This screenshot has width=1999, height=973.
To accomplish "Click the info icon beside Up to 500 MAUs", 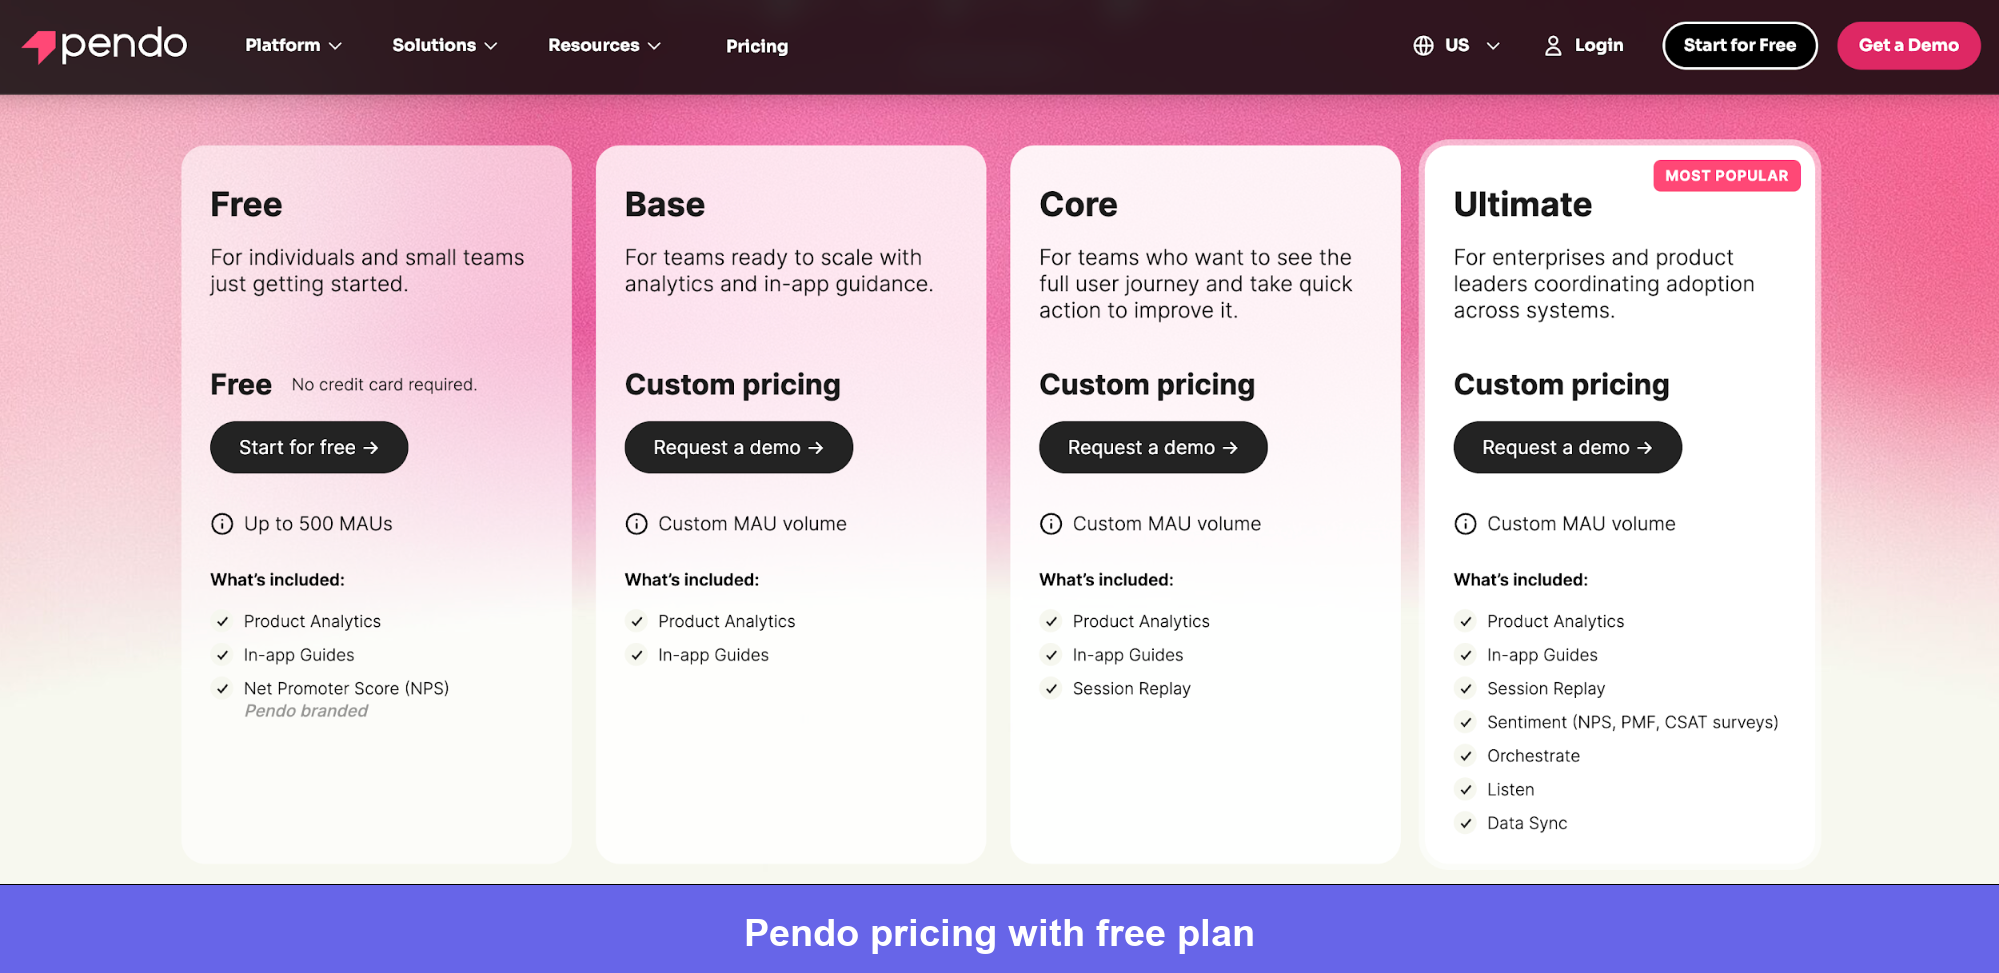I will tap(221, 523).
